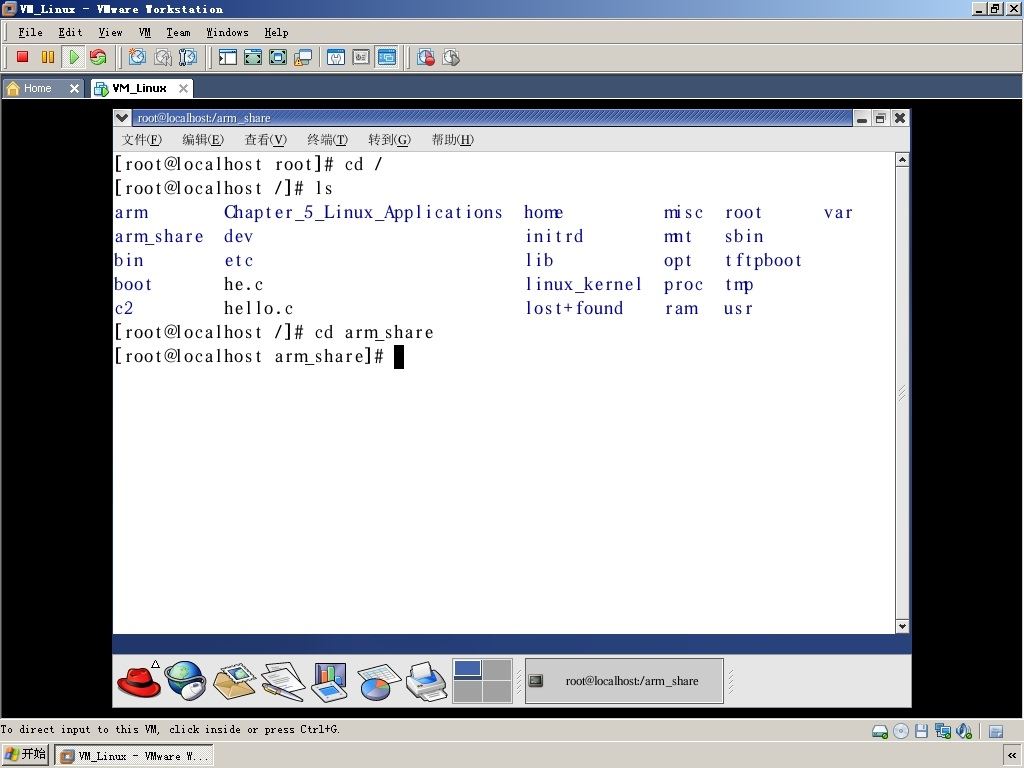Switch to the Home tab
1024x768 pixels.
click(37, 88)
